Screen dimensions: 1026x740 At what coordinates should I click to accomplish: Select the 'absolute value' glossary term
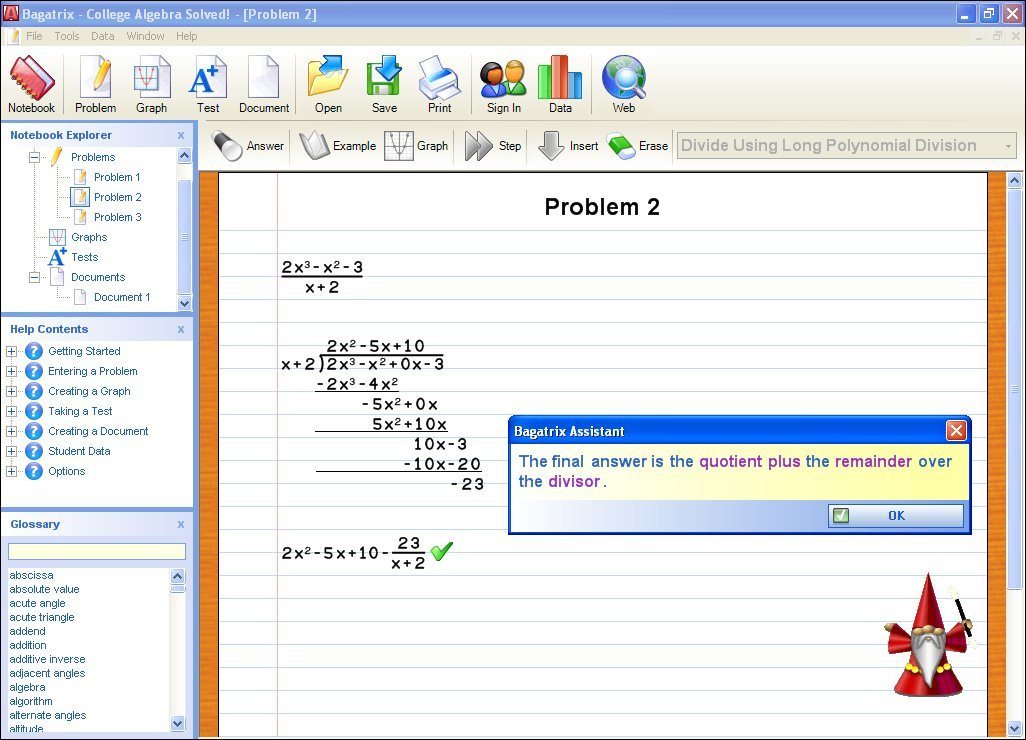(x=44, y=589)
